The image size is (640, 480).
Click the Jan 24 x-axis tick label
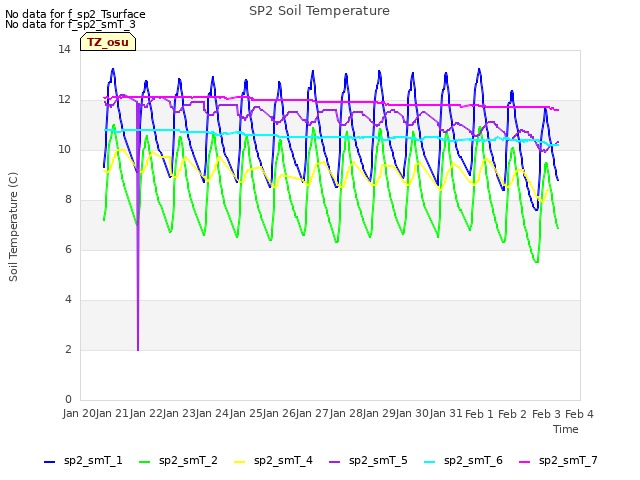coord(212,414)
